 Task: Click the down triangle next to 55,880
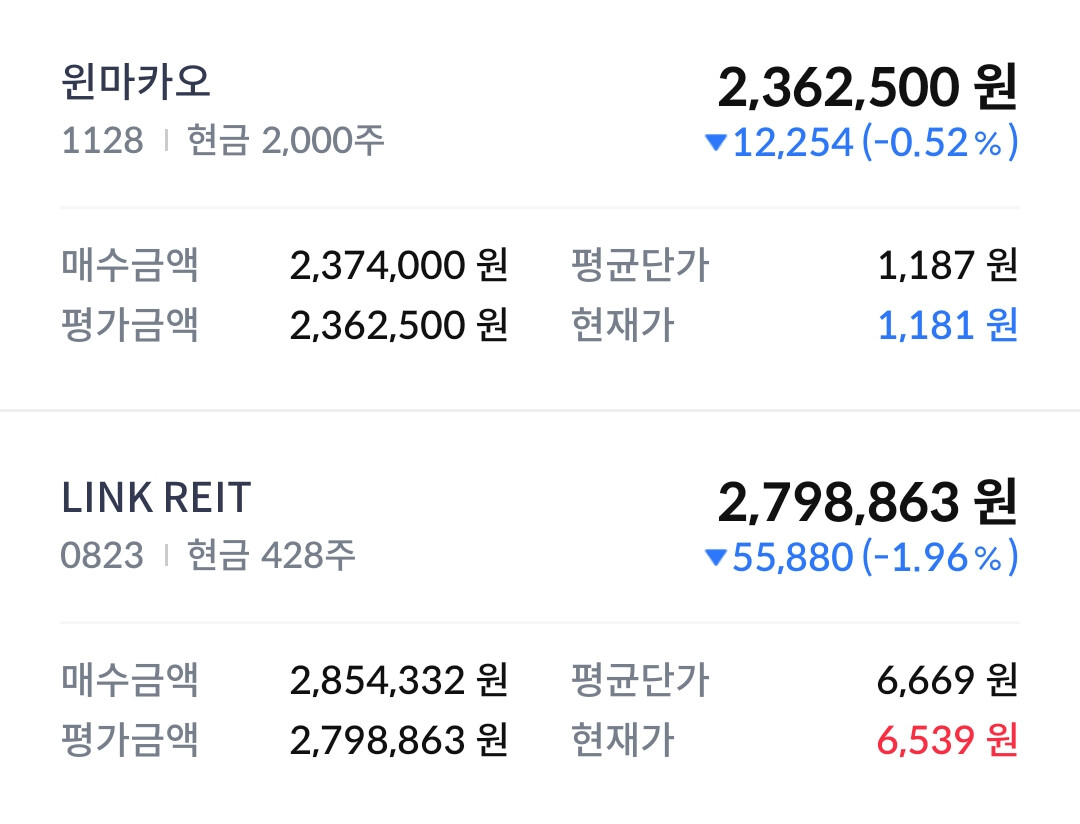[715, 558]
